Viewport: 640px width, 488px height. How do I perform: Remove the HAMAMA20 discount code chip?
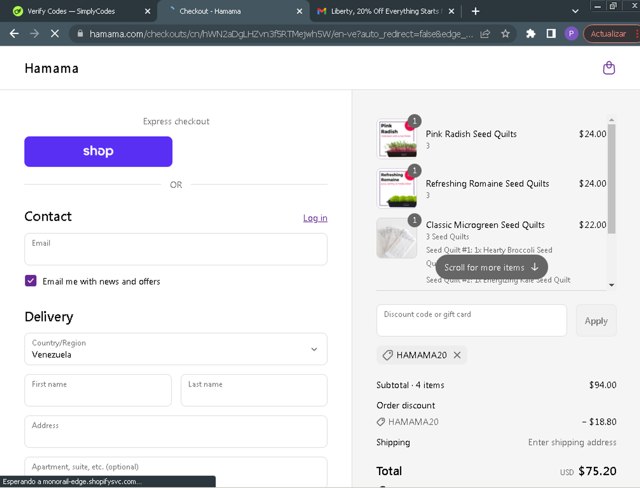click(457, 355)
